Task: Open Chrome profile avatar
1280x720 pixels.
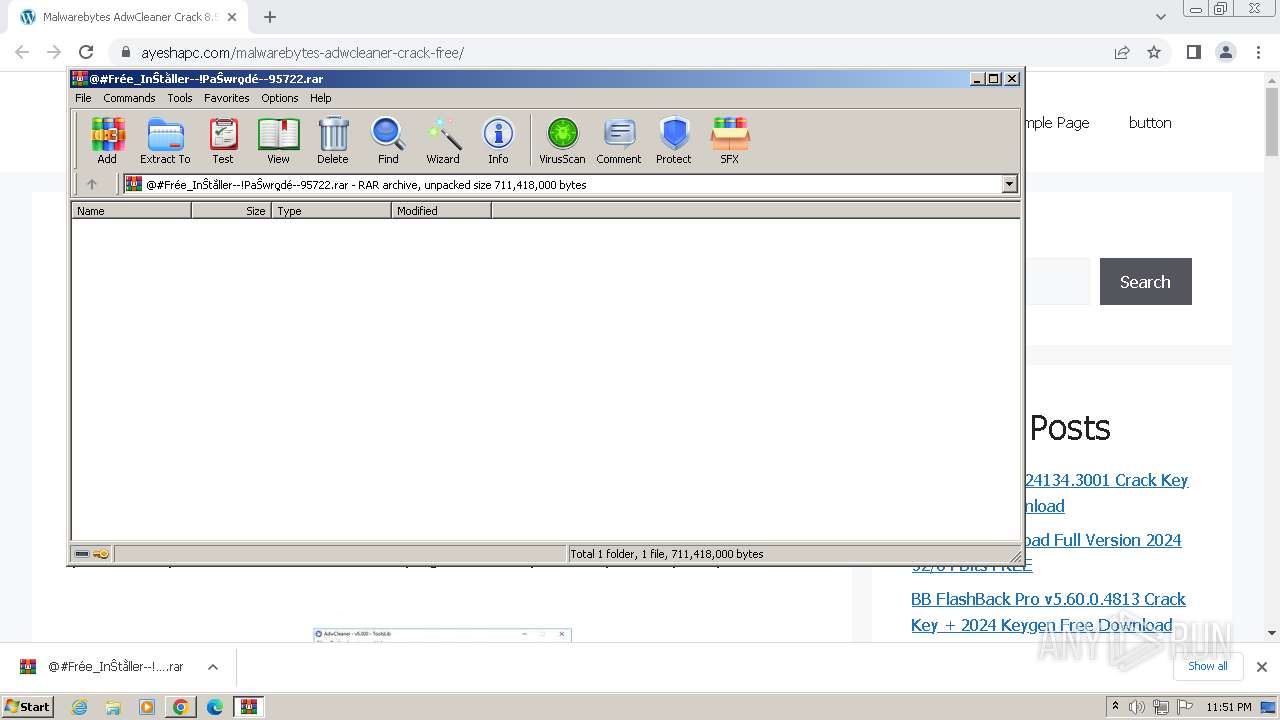Action: [x=1226, y=52]
